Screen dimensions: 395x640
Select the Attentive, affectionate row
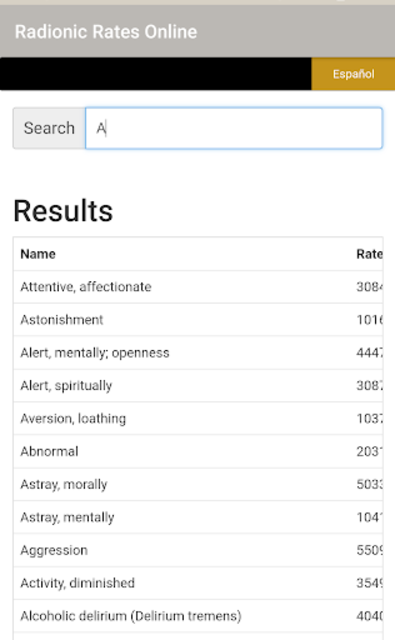[198, 287]
